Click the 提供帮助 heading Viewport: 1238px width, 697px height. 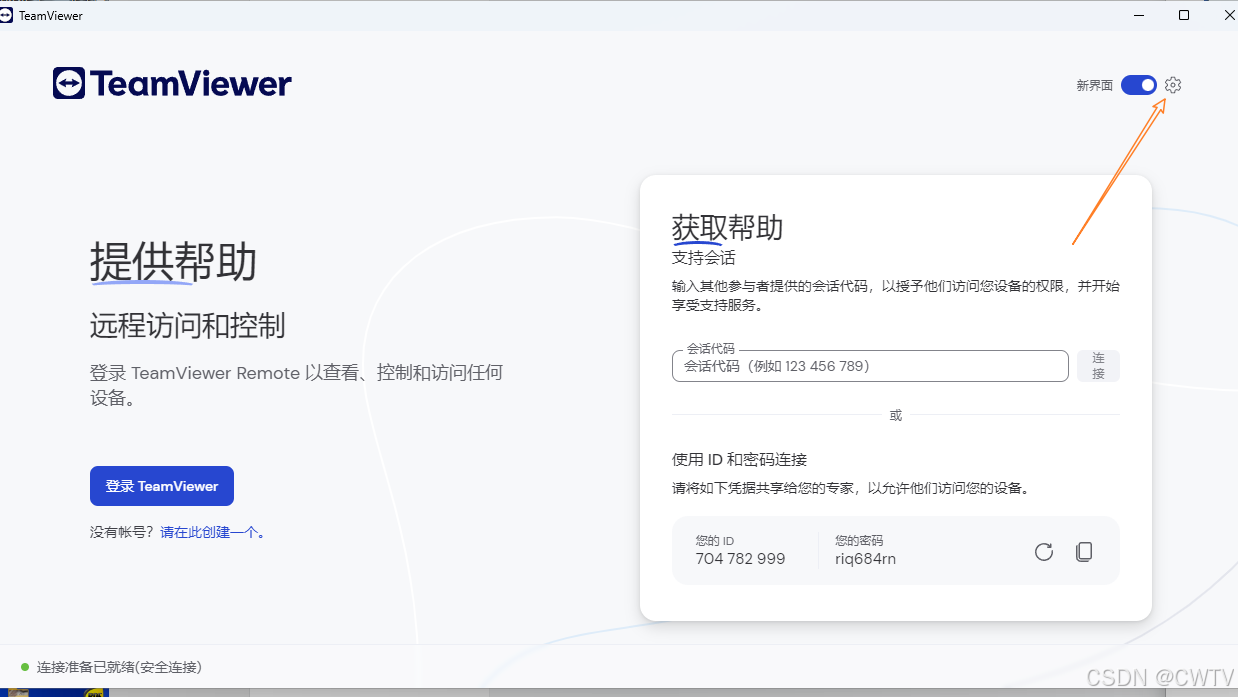[173, 262]
